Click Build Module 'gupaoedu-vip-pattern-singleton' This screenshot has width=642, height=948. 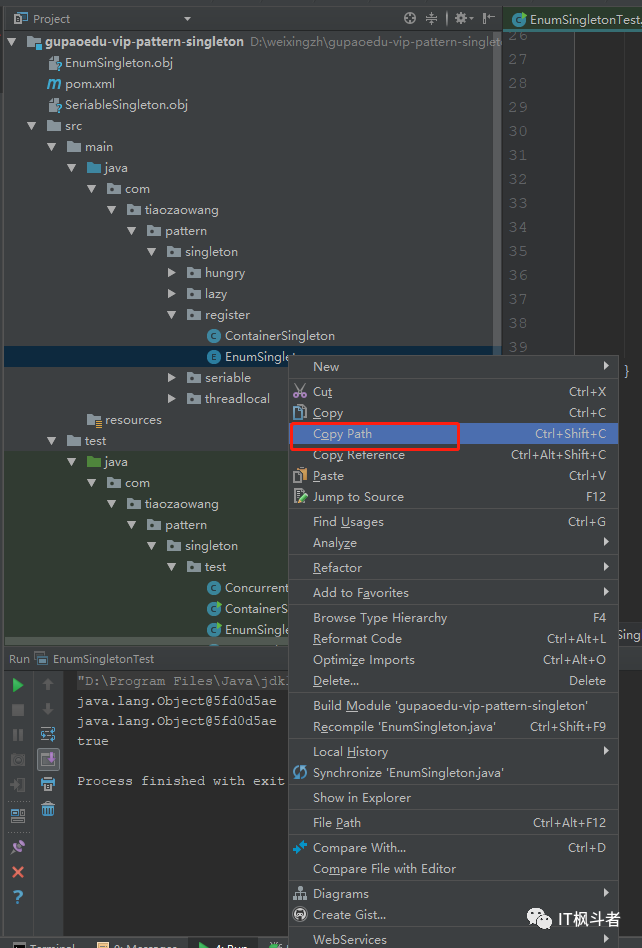click(453, 706)
